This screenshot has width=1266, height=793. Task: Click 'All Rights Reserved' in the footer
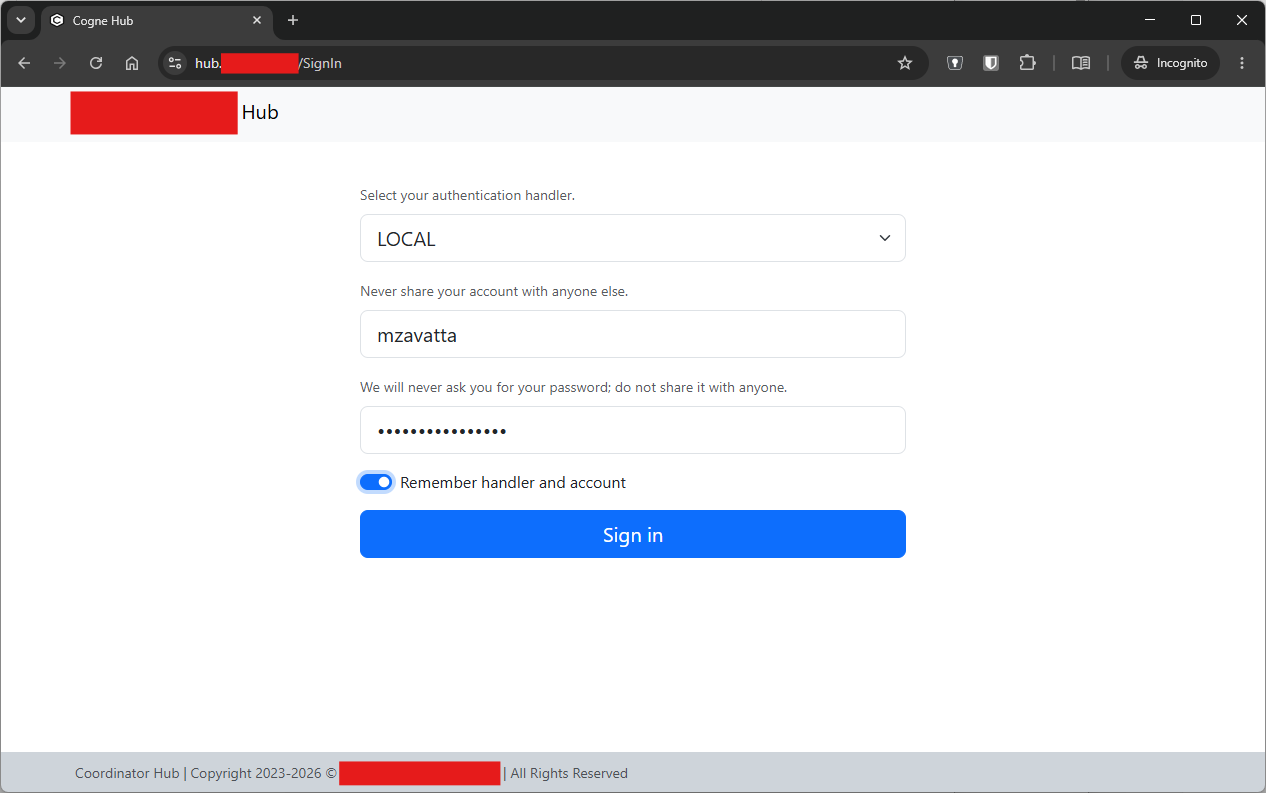click(569, 773)
